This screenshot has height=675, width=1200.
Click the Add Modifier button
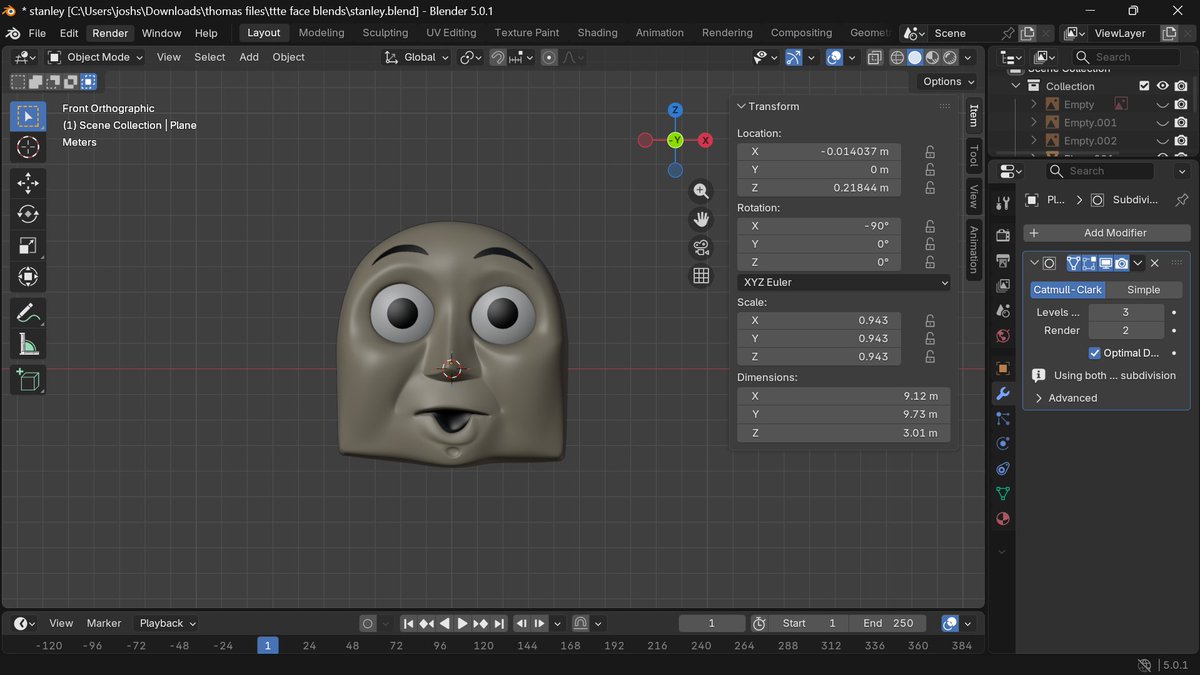1105,233
